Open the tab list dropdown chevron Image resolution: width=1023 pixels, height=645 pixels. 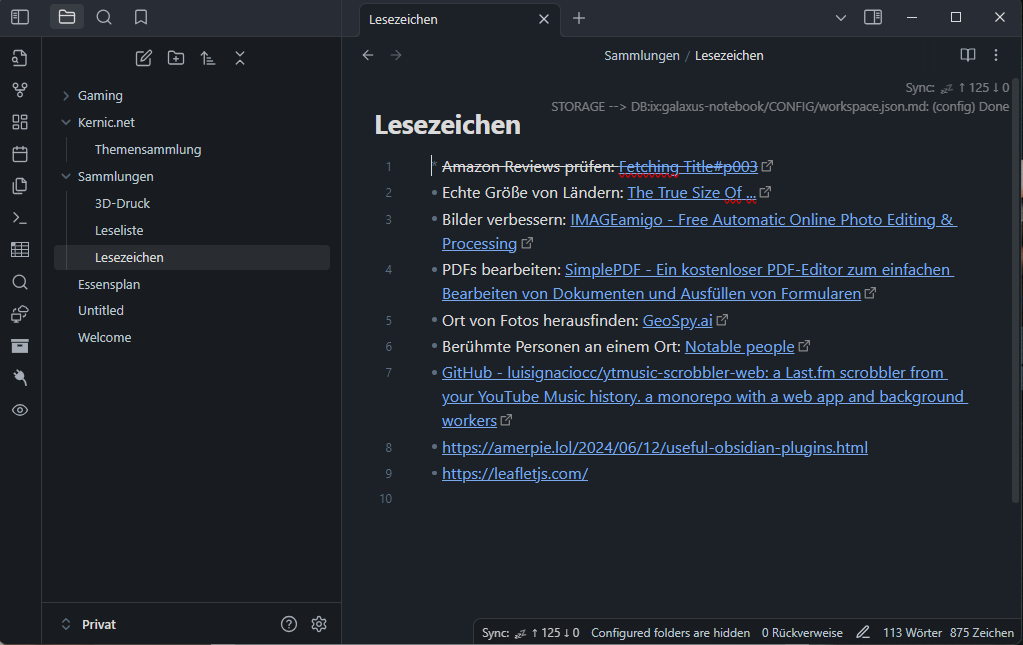coord(841,17)
